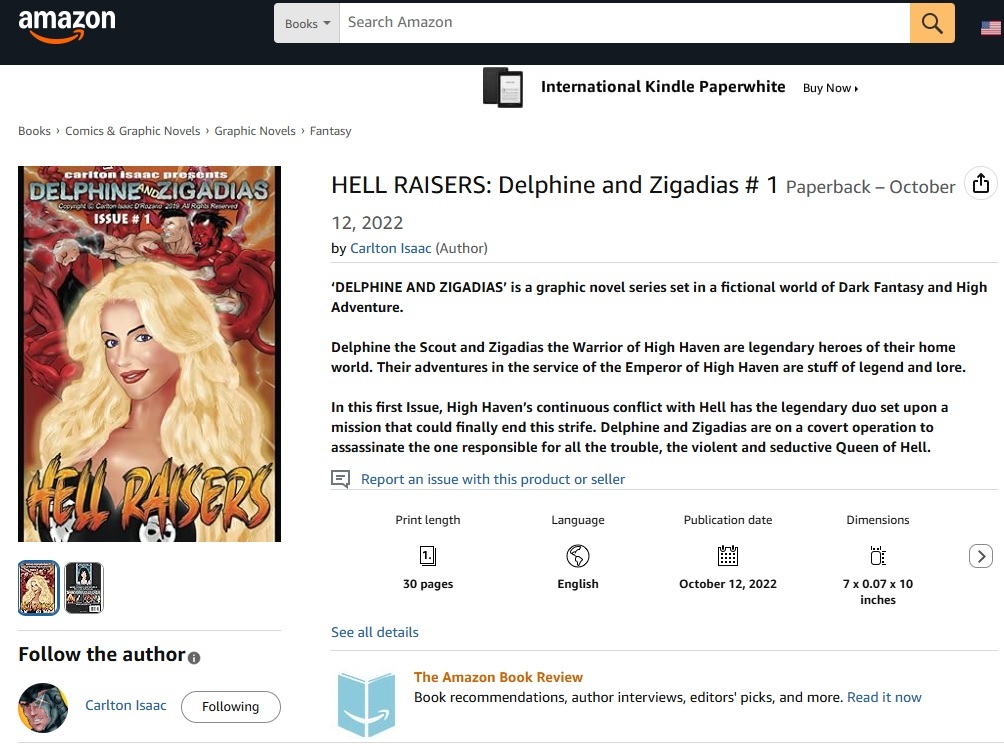This screenshot has width=1004, height=749.
Task: Click the Amazon Book Review book icon
Action: [366, 703]
